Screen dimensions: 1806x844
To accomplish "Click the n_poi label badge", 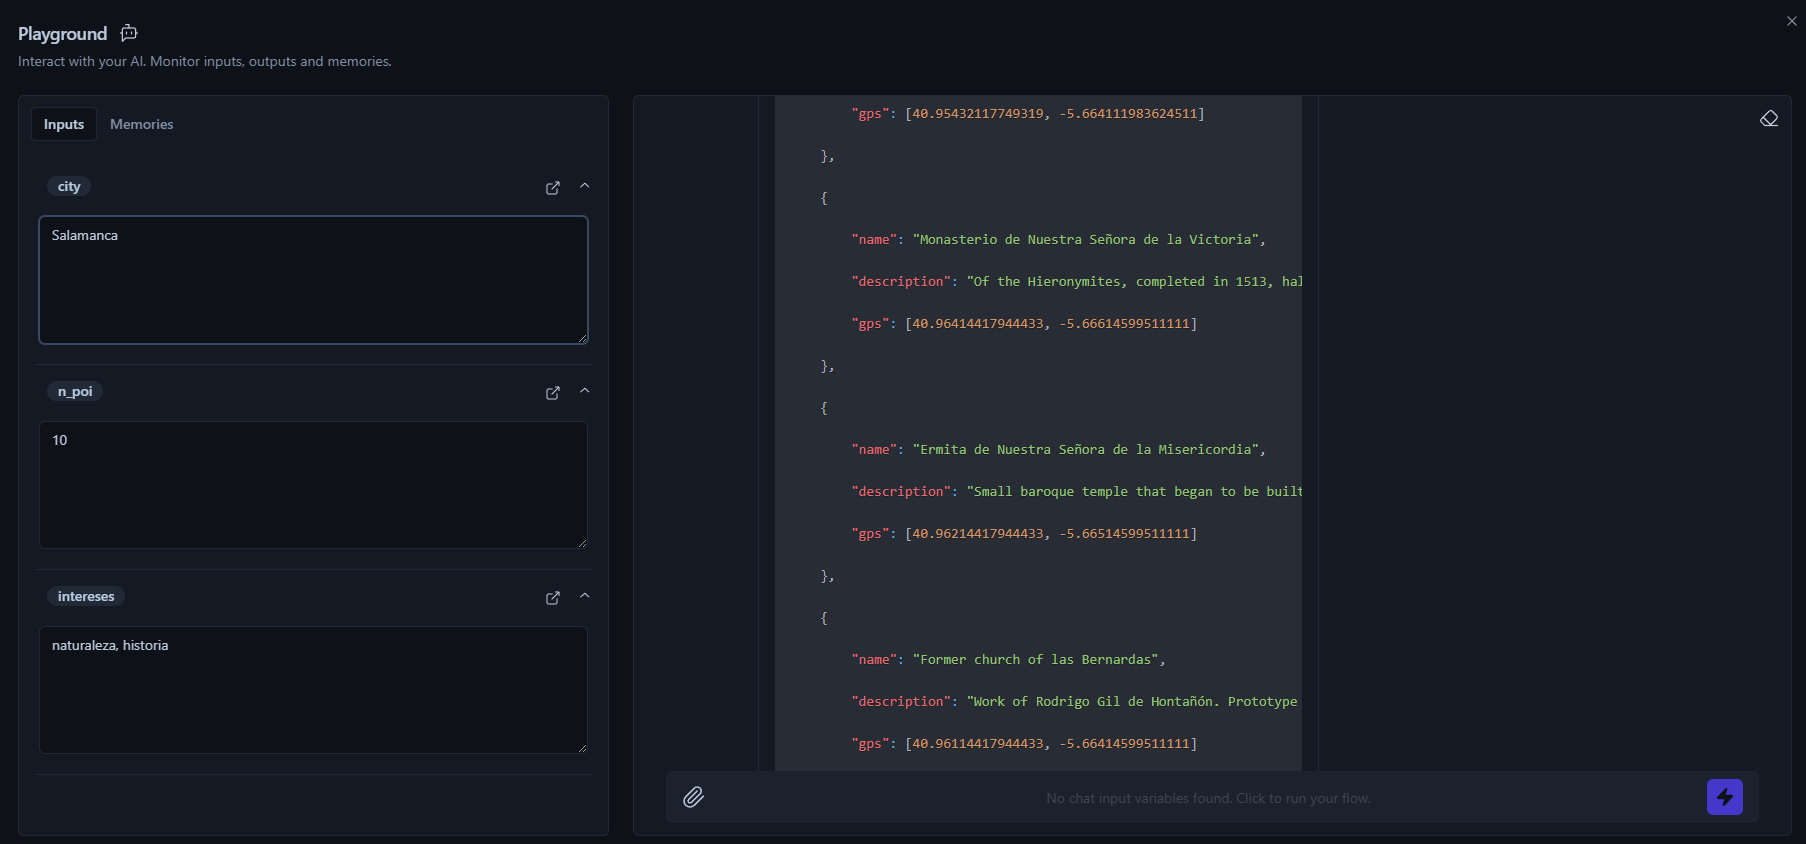I will (x=75, y=391).
